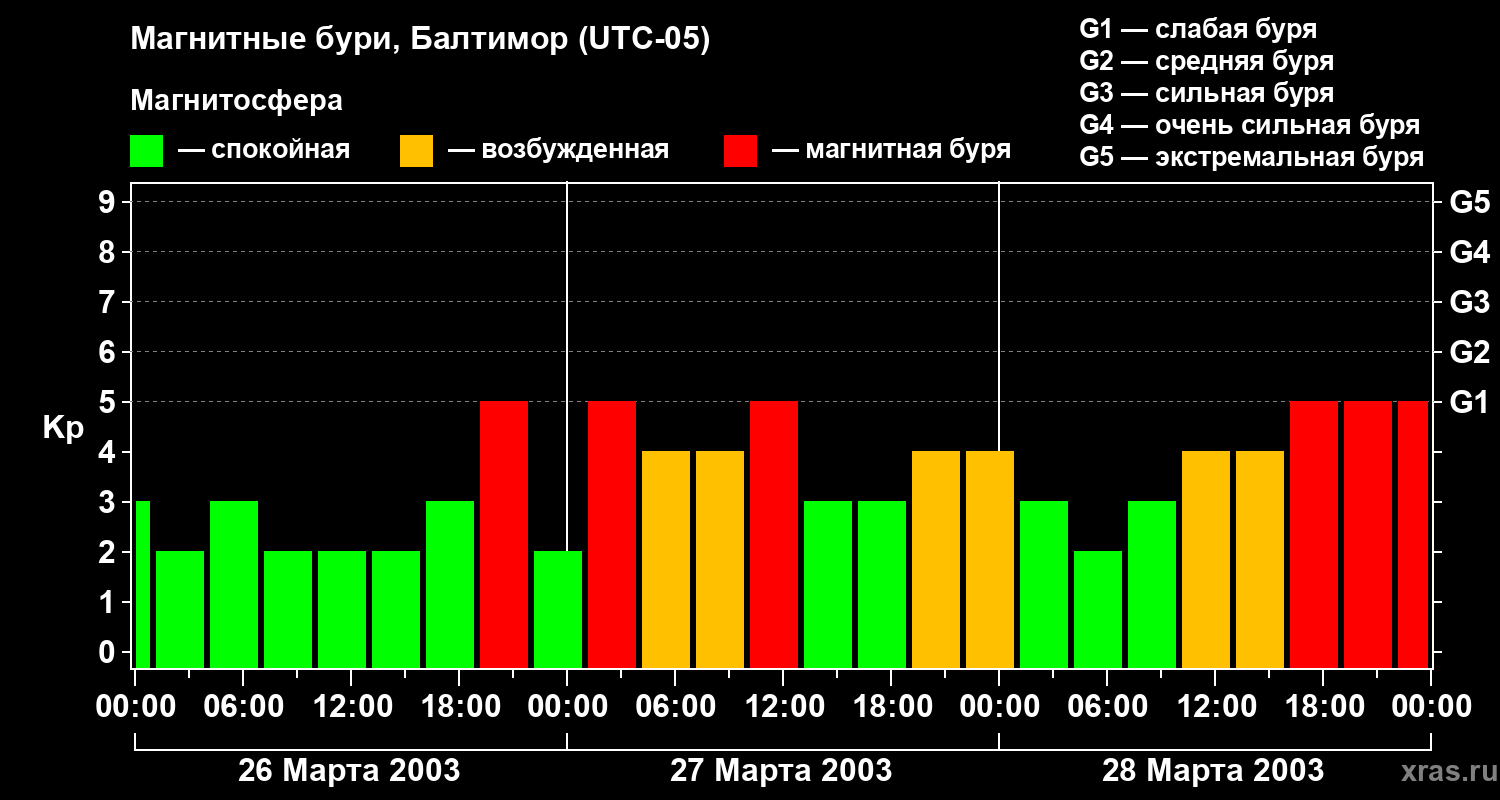Click the green Kp 3 bar over 18:00, 26 Марта

click(x=450, y=584)
